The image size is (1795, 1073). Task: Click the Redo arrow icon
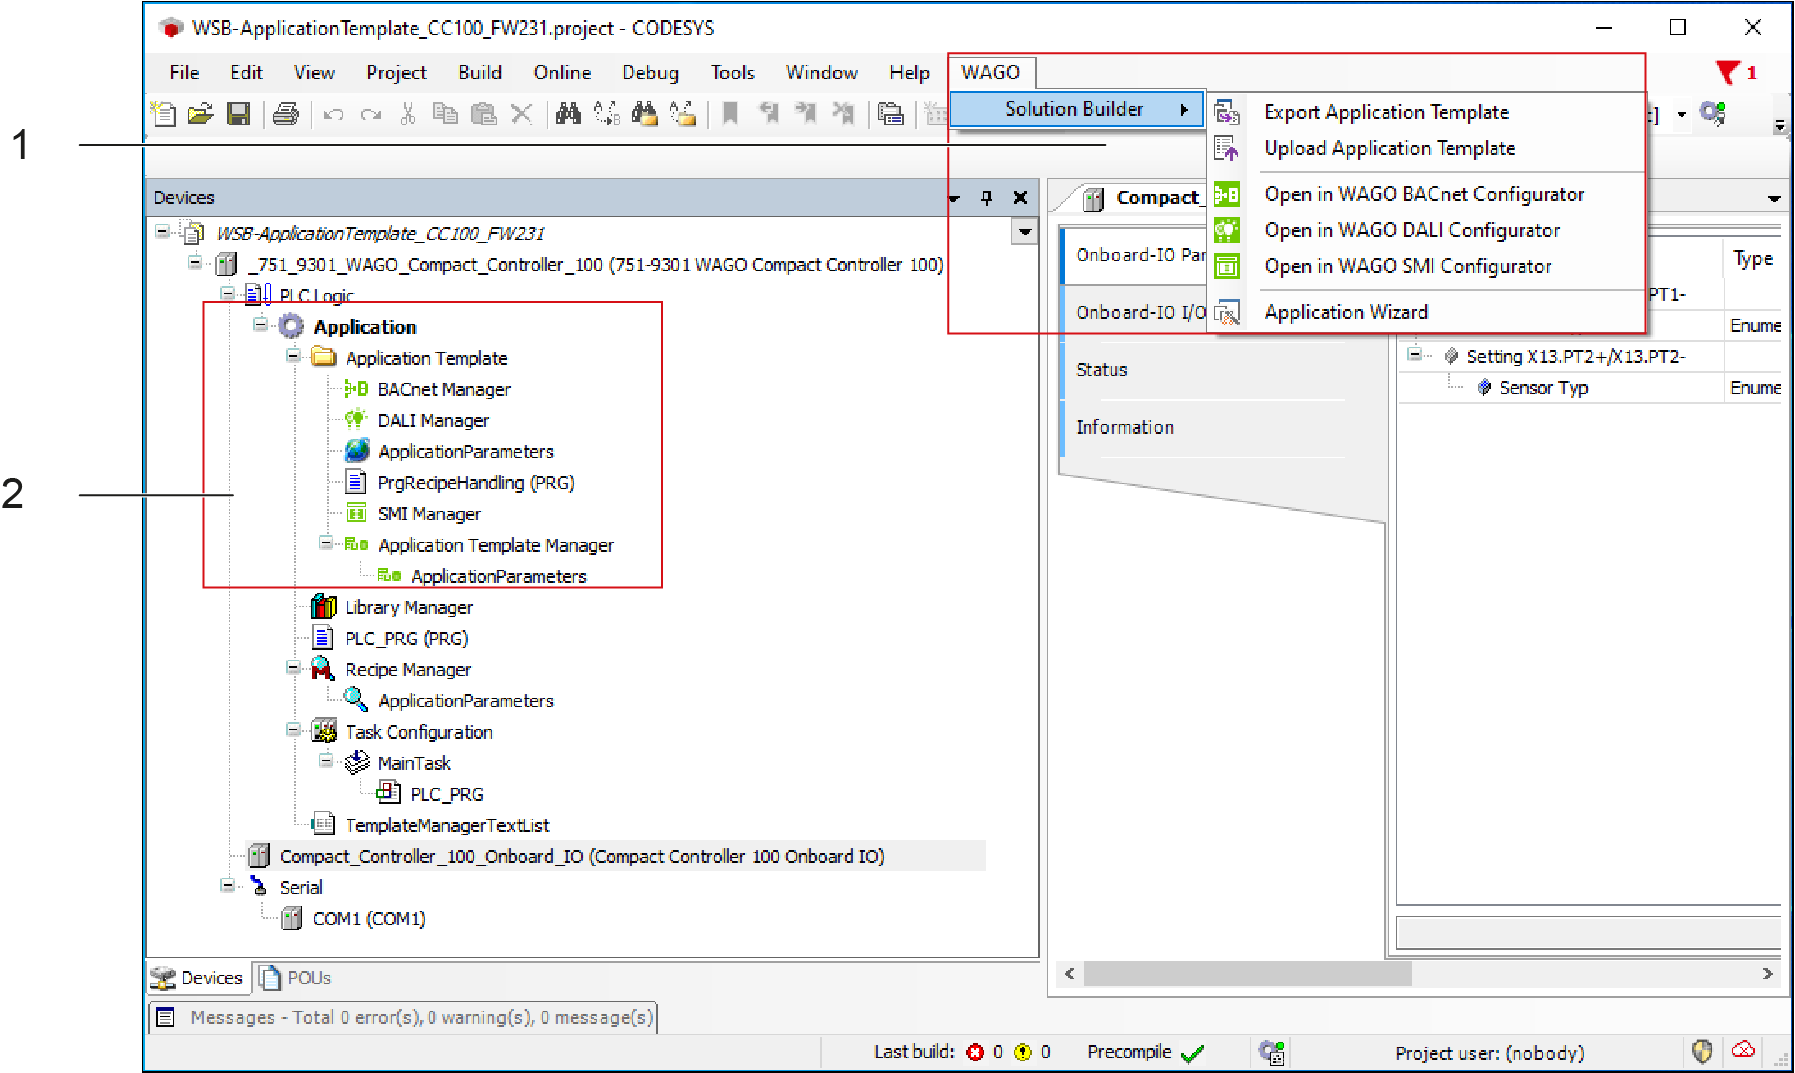point(371,114)
